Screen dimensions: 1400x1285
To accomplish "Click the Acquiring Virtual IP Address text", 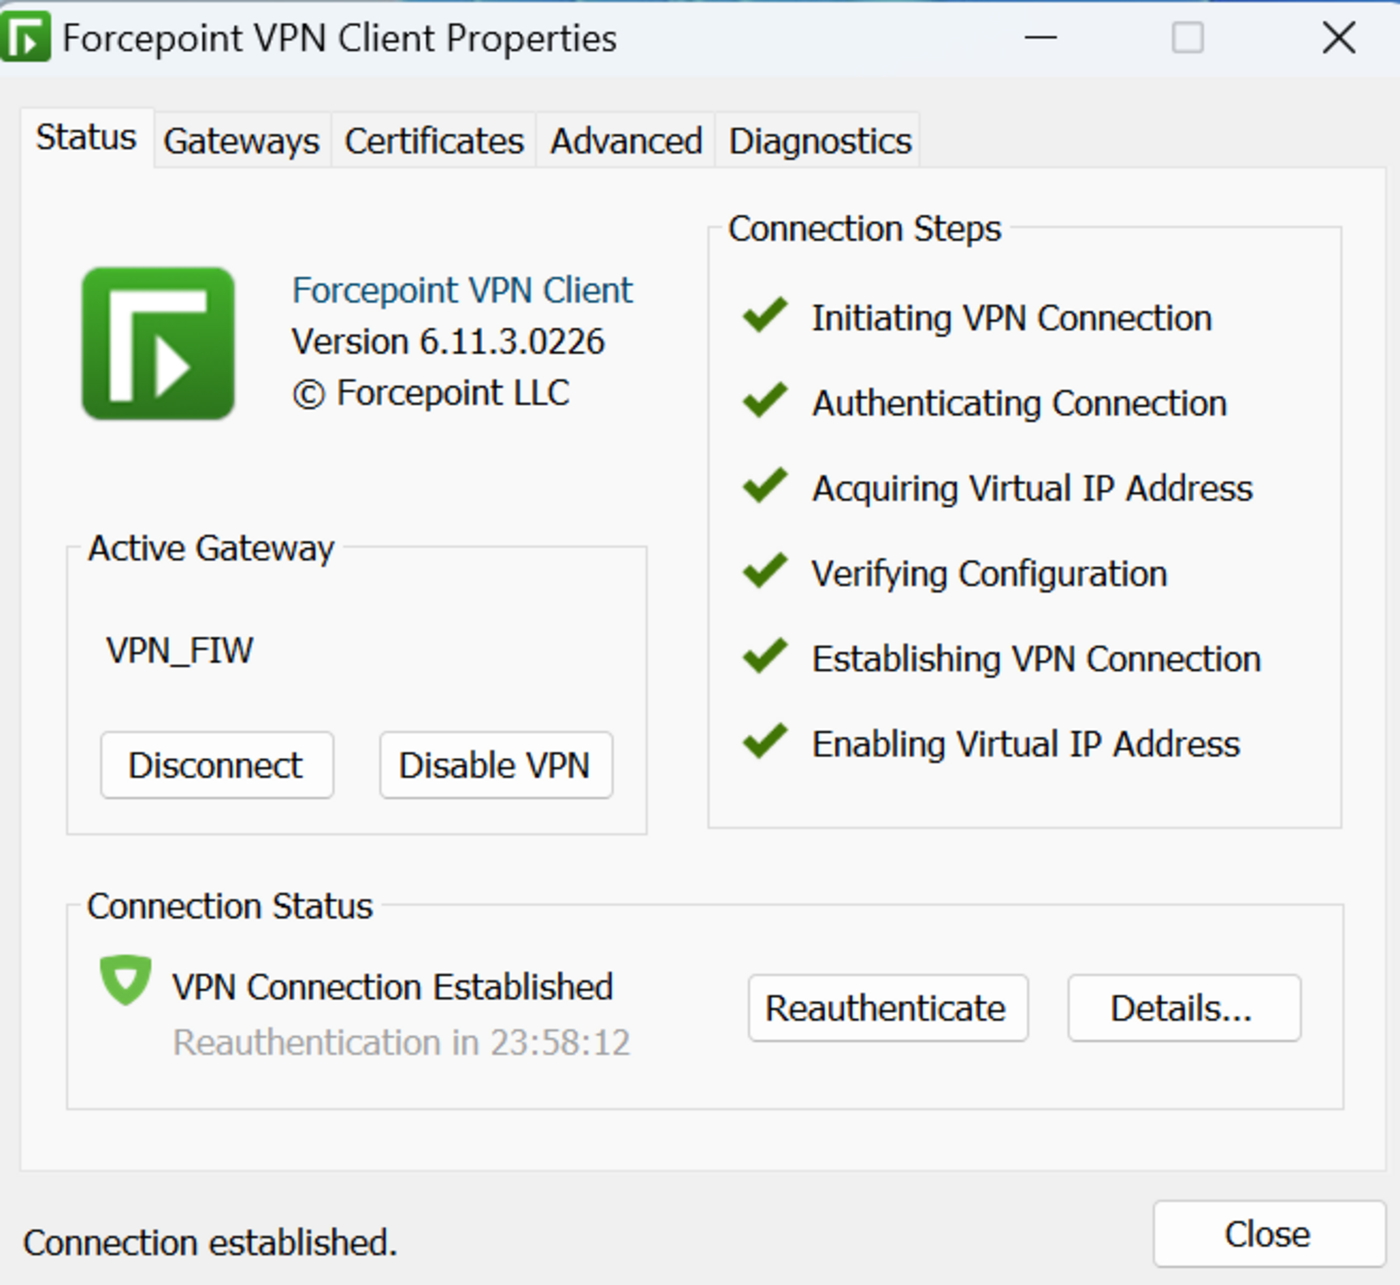I will coord(1032,488).
